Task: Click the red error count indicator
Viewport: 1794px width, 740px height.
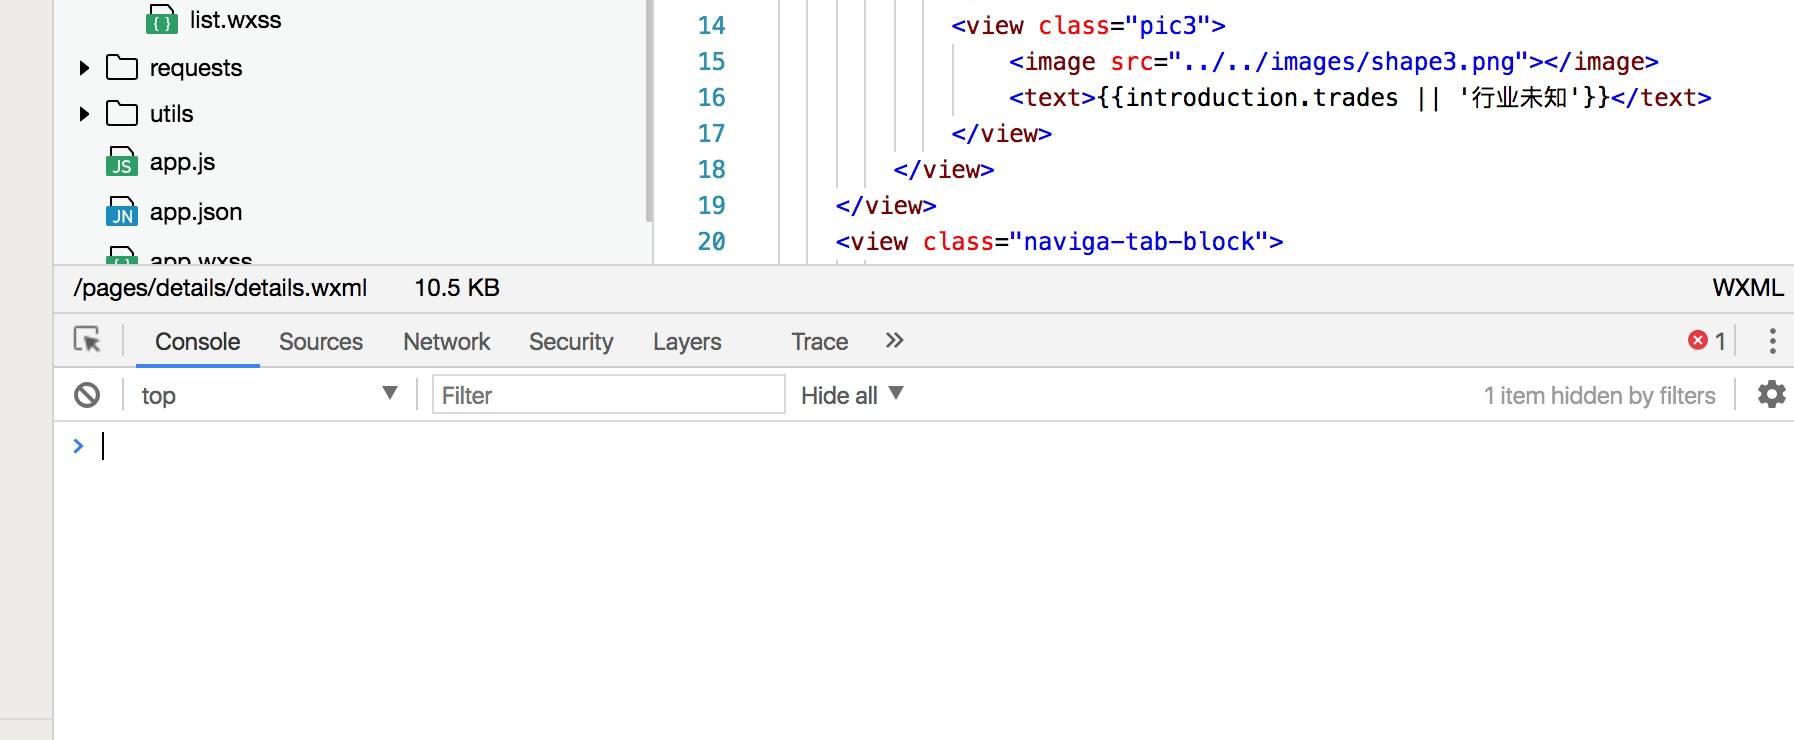Action: coord(1707,341)
